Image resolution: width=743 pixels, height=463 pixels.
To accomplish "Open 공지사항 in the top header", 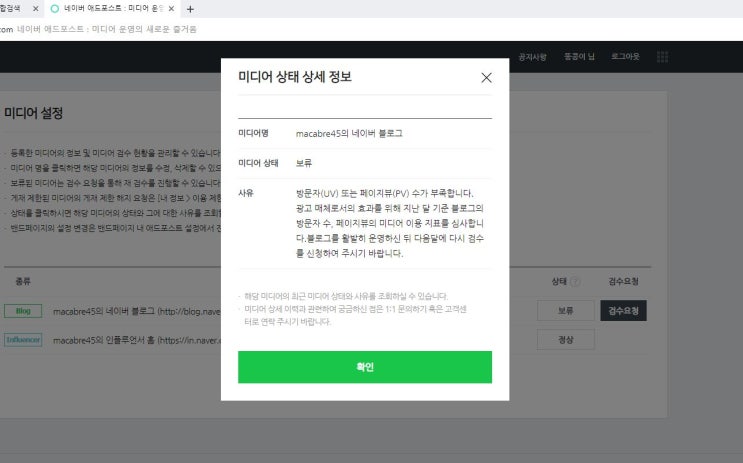I will click(533, 57).
